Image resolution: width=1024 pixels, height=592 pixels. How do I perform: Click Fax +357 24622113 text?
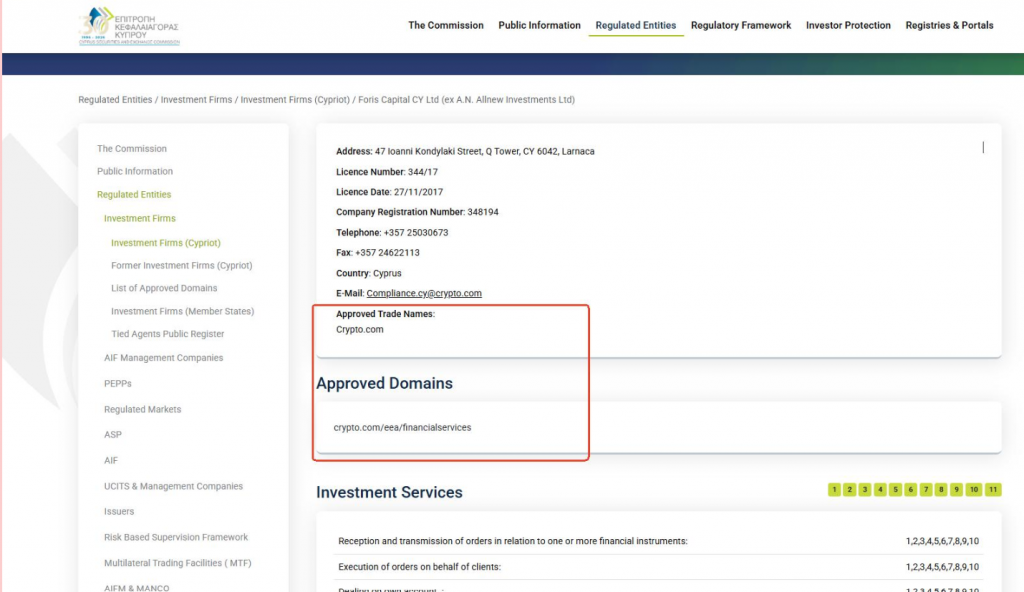click(377, 253)
